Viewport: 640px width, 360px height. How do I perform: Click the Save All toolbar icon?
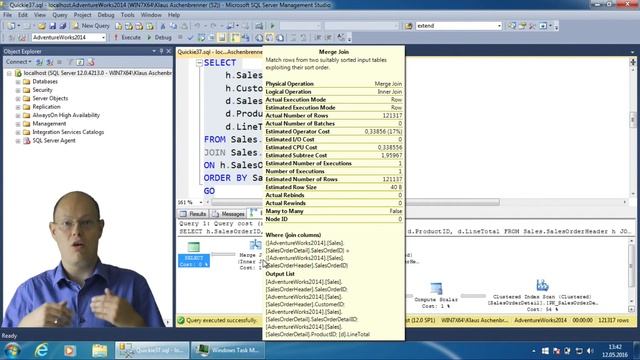click(62, 26)
